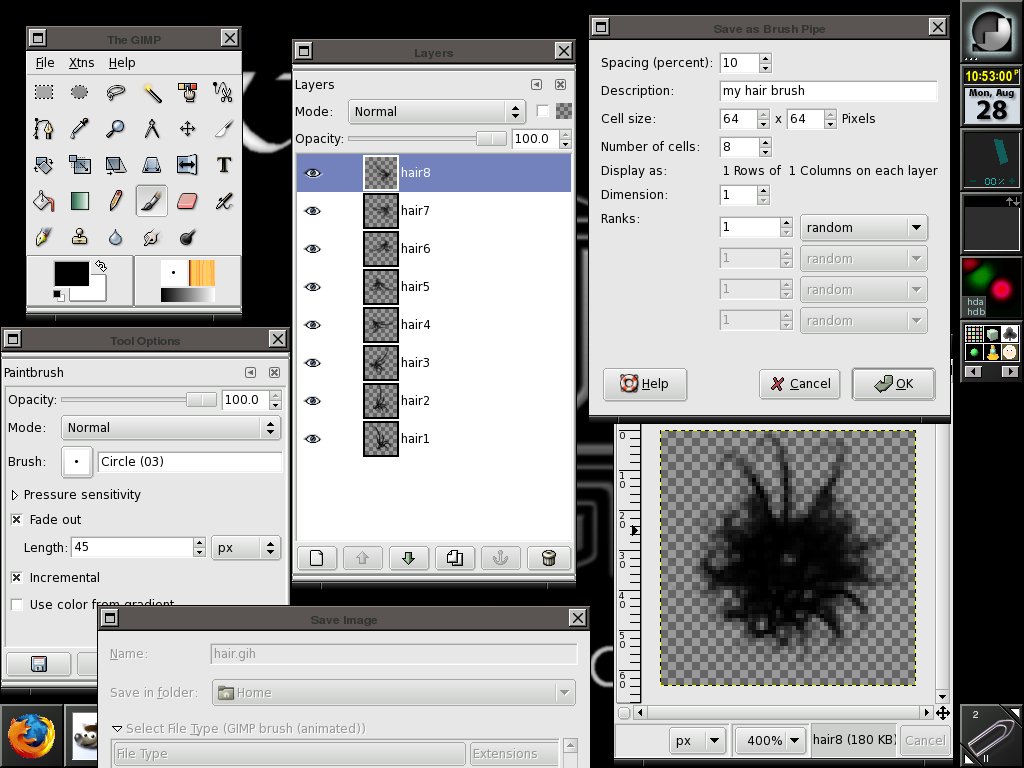The height and width of the screenshot is (768, 1024).
Task: Open the image window px unit dropdown
Action: click(x=697, y=741)
